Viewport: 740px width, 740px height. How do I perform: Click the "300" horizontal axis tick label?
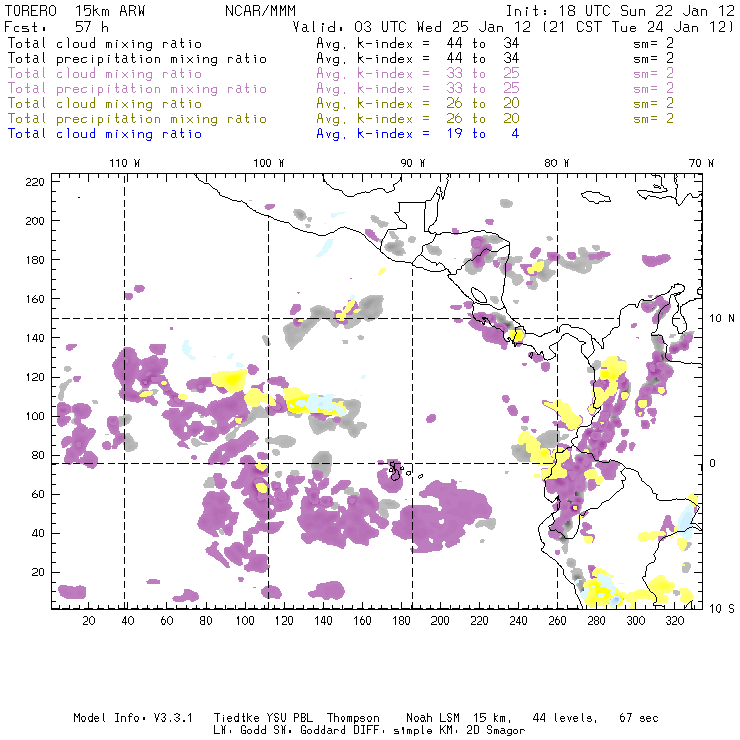pos(636,621)
